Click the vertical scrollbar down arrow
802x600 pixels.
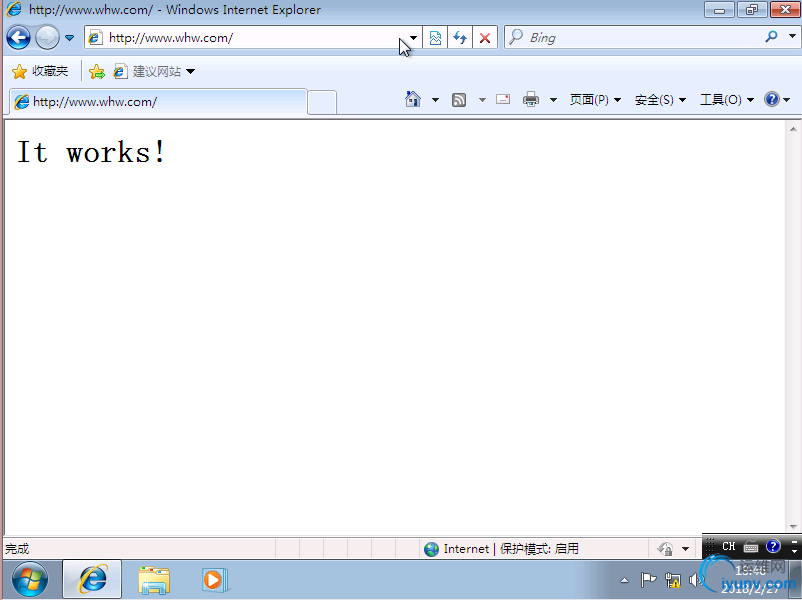pos(793,526)
